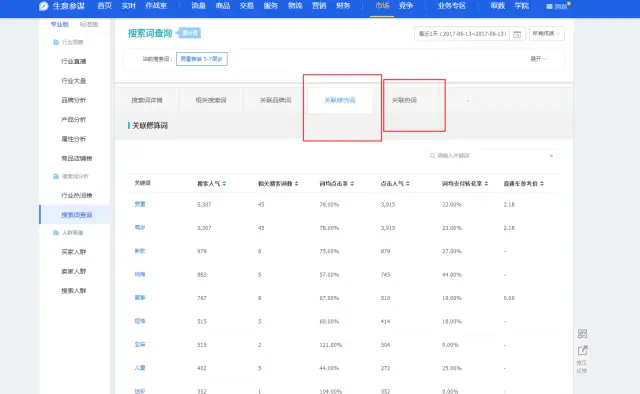
Task: Sort by 相关搜索词数 column arrows
Action: coord(297,184)
